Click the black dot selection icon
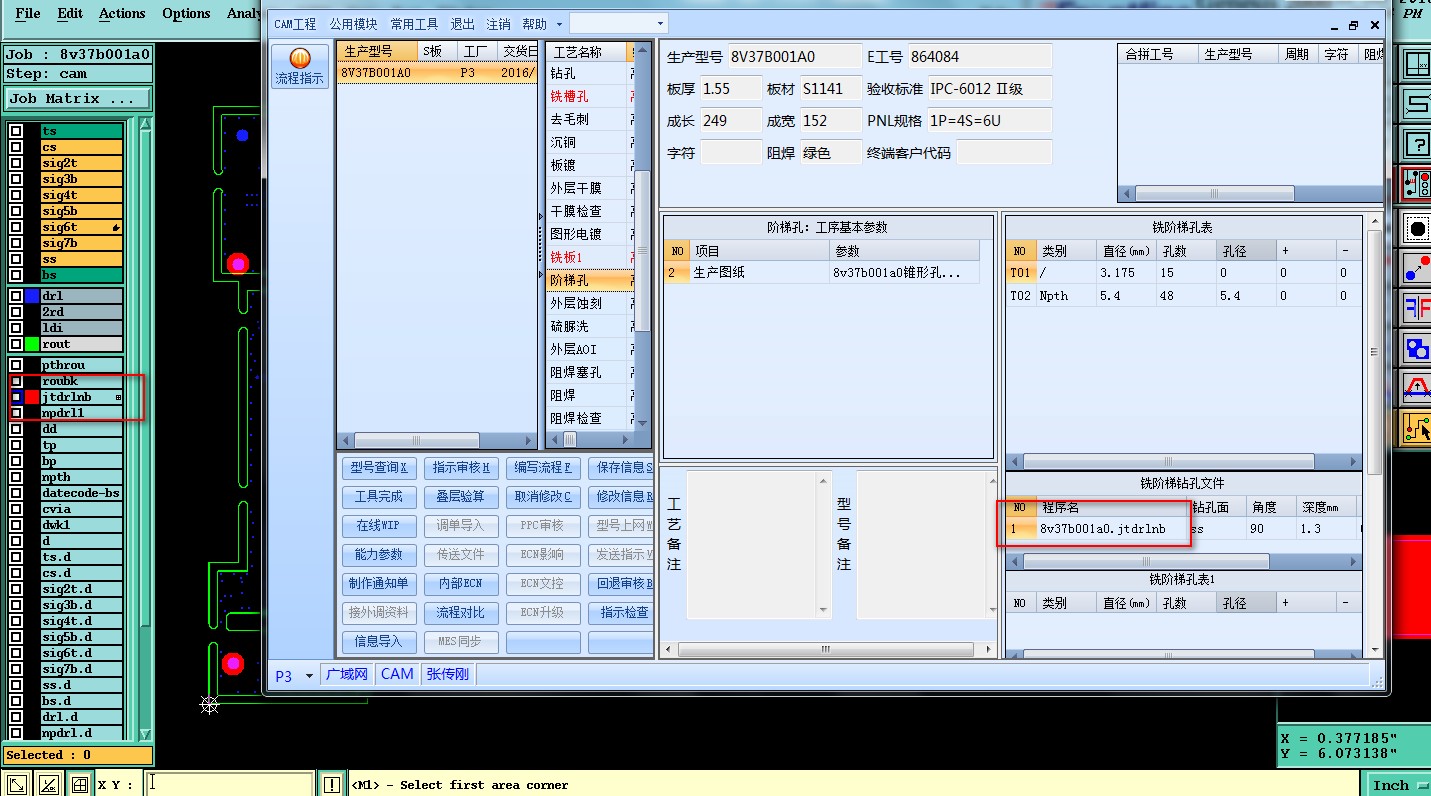This screenshot has width=1431, height=796. click(1417, 229)
